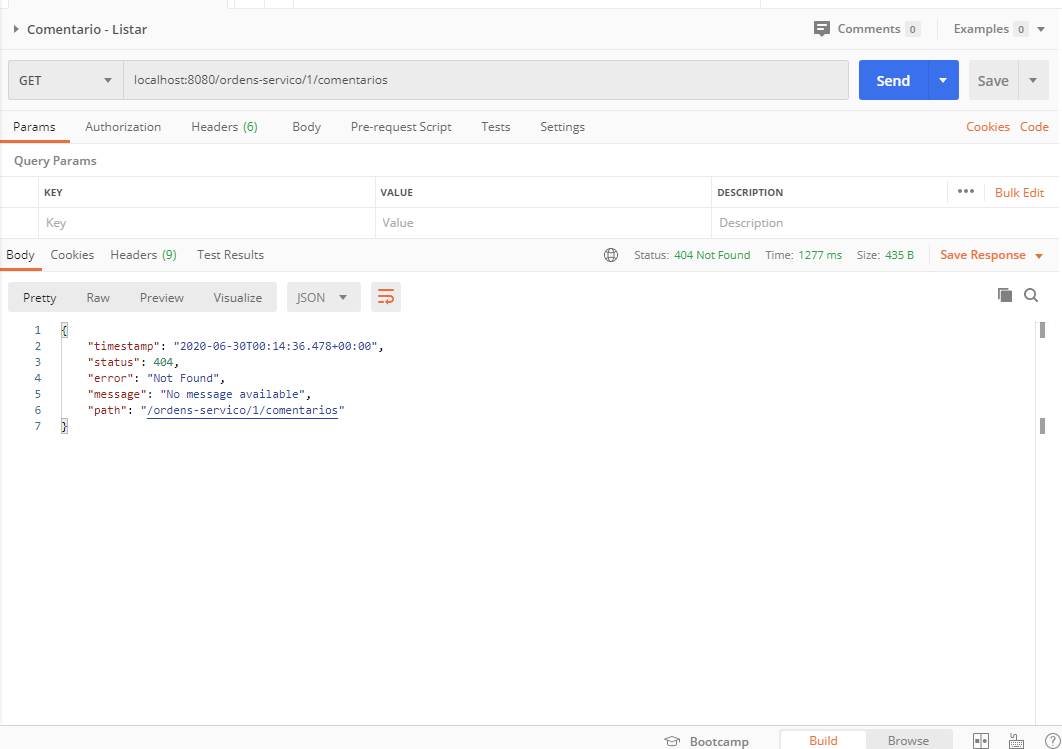This screenshot has height=749, width=1062.
Task: Switch to the Authorization tab
Action: pos(123,127)
